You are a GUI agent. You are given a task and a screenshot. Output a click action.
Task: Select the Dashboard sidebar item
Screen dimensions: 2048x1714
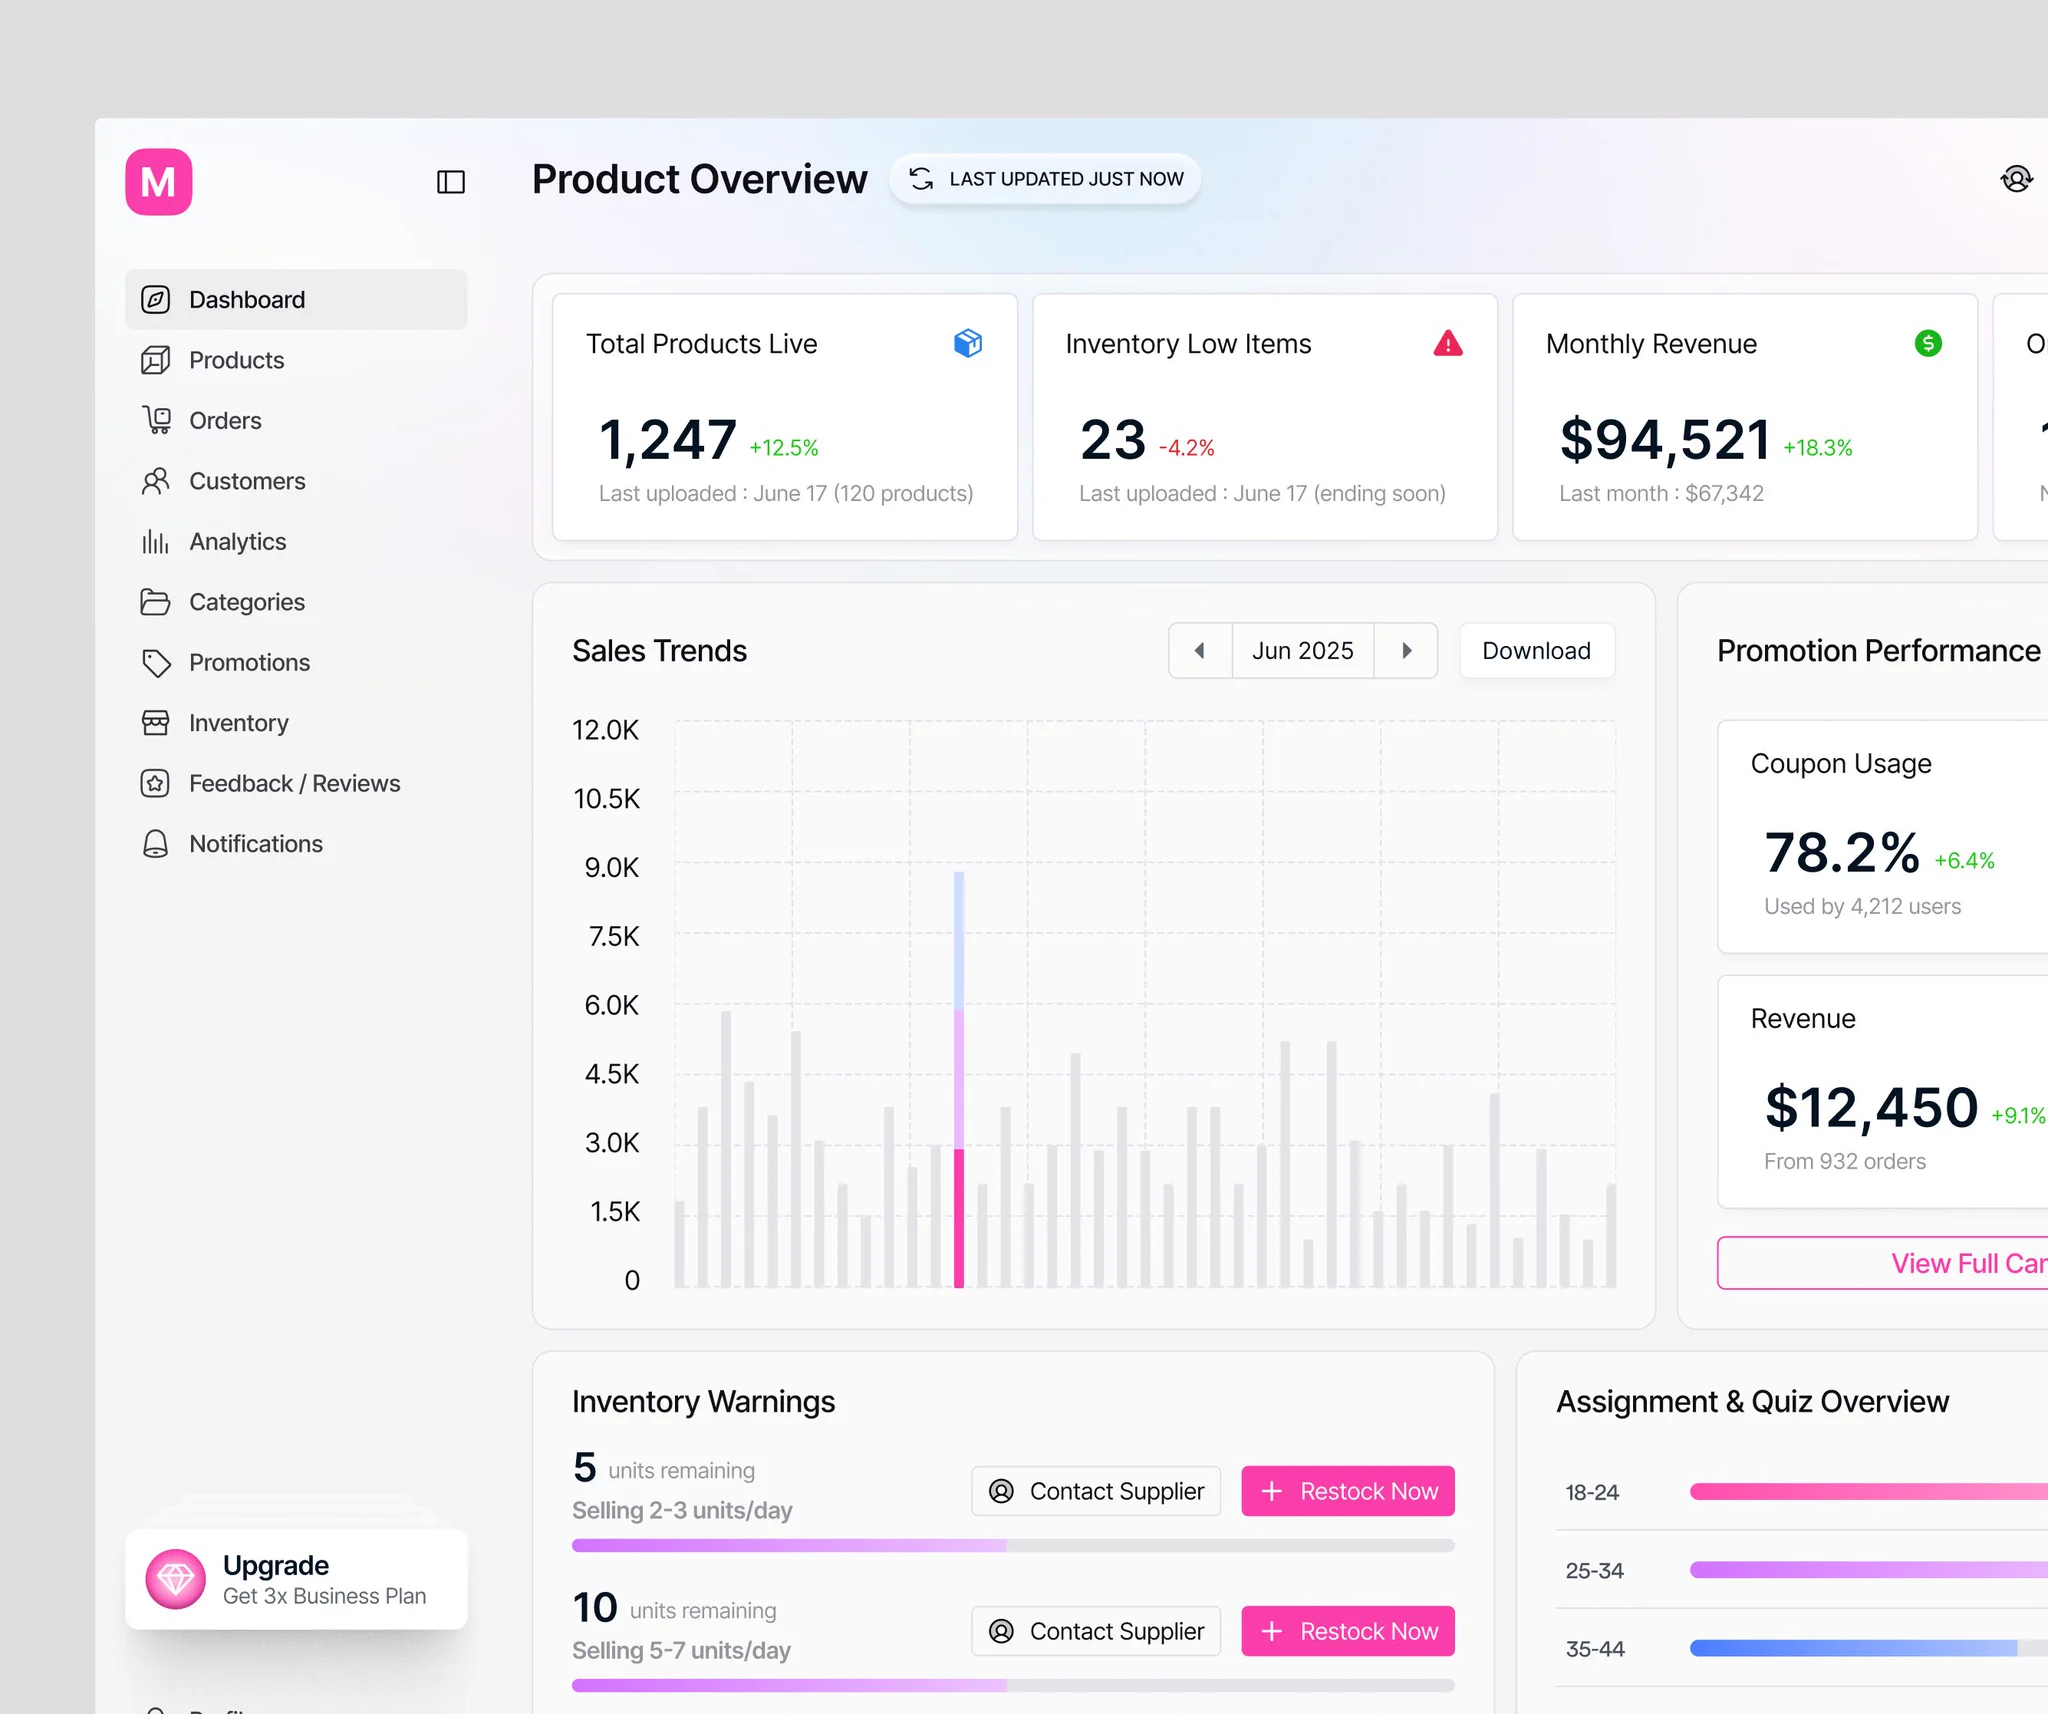click(x=296, y=299)
